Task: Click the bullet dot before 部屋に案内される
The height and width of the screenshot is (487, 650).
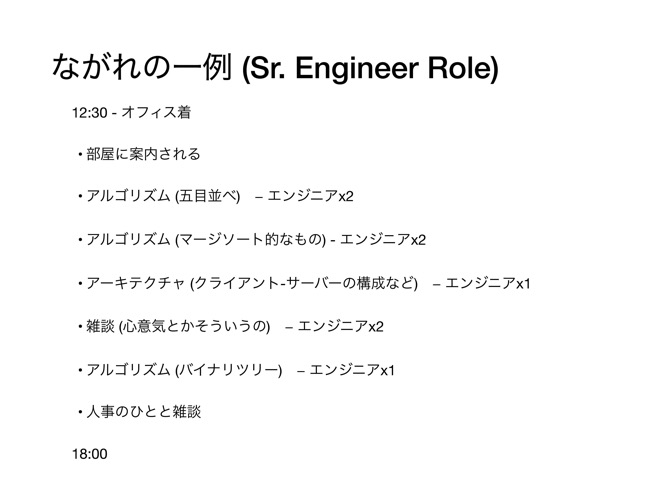Action: point(79,154)
